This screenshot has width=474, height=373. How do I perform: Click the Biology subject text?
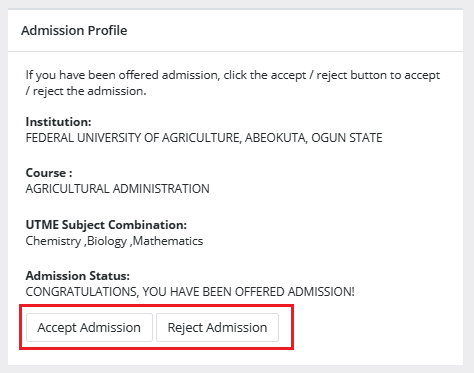107,241
